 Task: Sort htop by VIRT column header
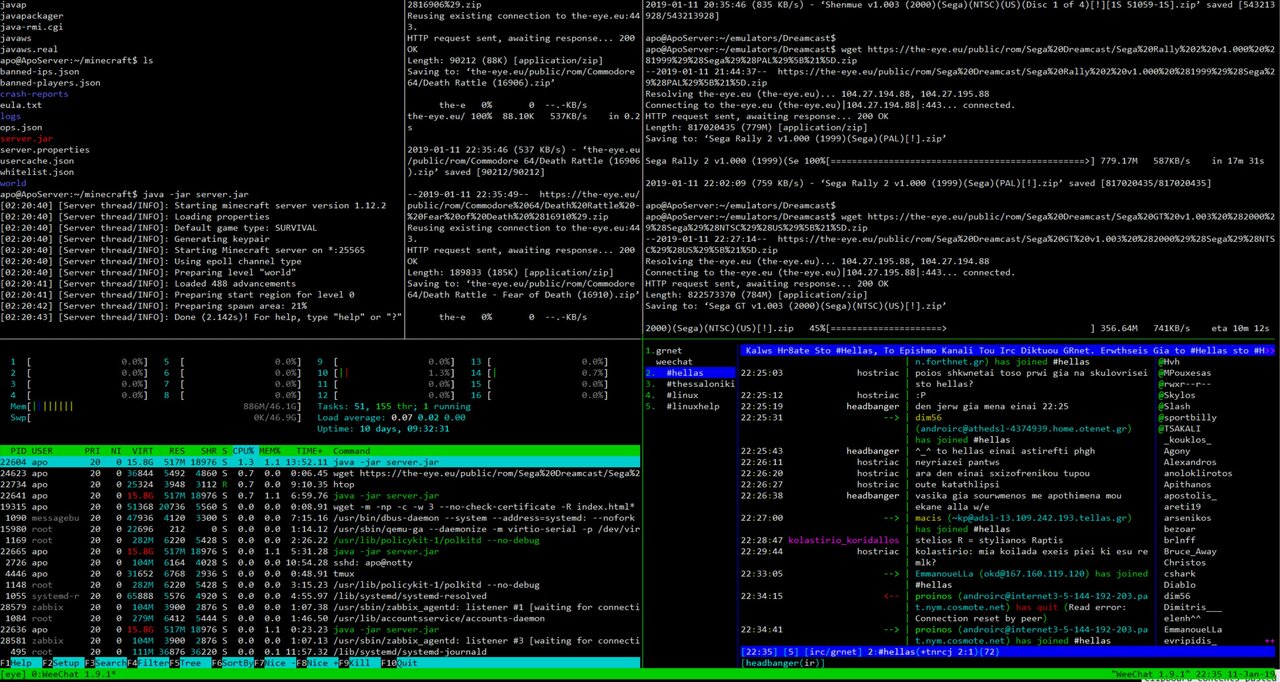tap(144, 451)
